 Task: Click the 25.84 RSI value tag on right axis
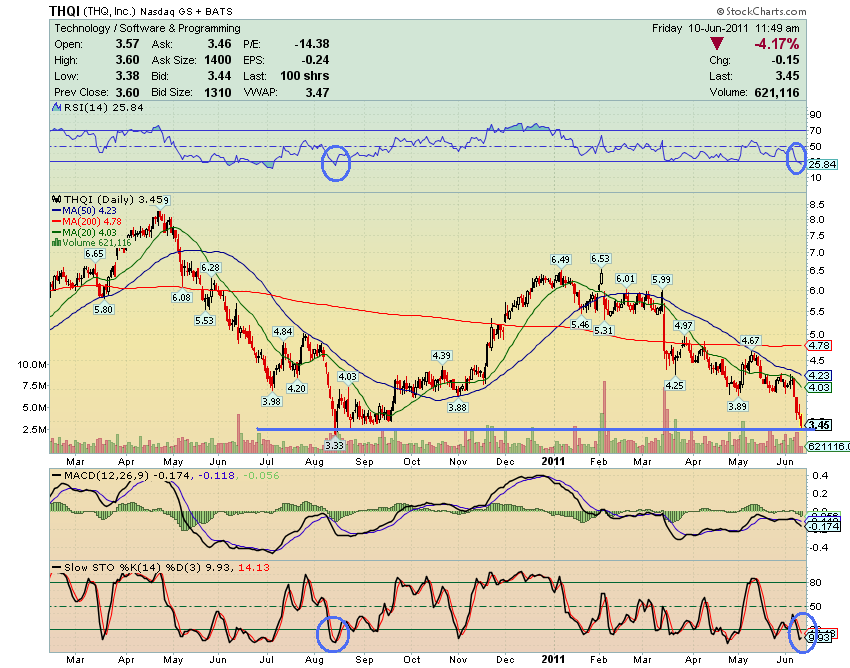pos(822,164)
